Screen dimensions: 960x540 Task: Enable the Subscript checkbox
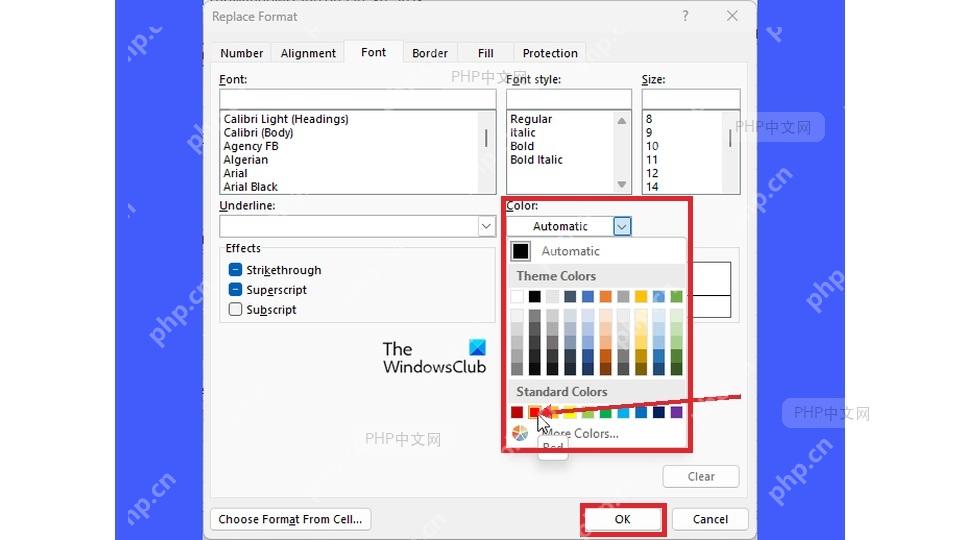pos(235,309)
